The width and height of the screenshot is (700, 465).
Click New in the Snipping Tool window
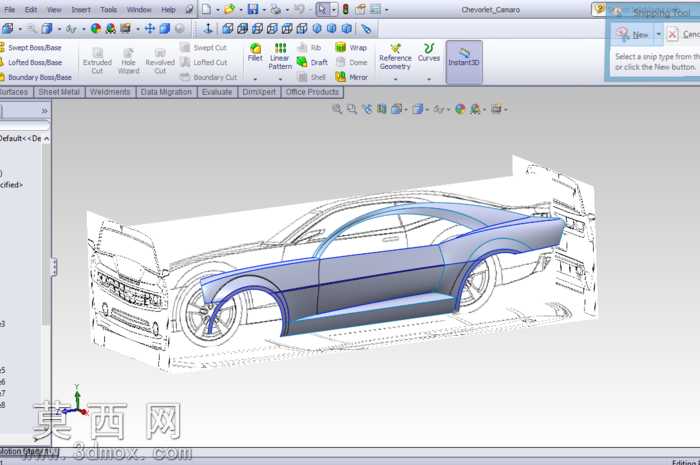633,34
